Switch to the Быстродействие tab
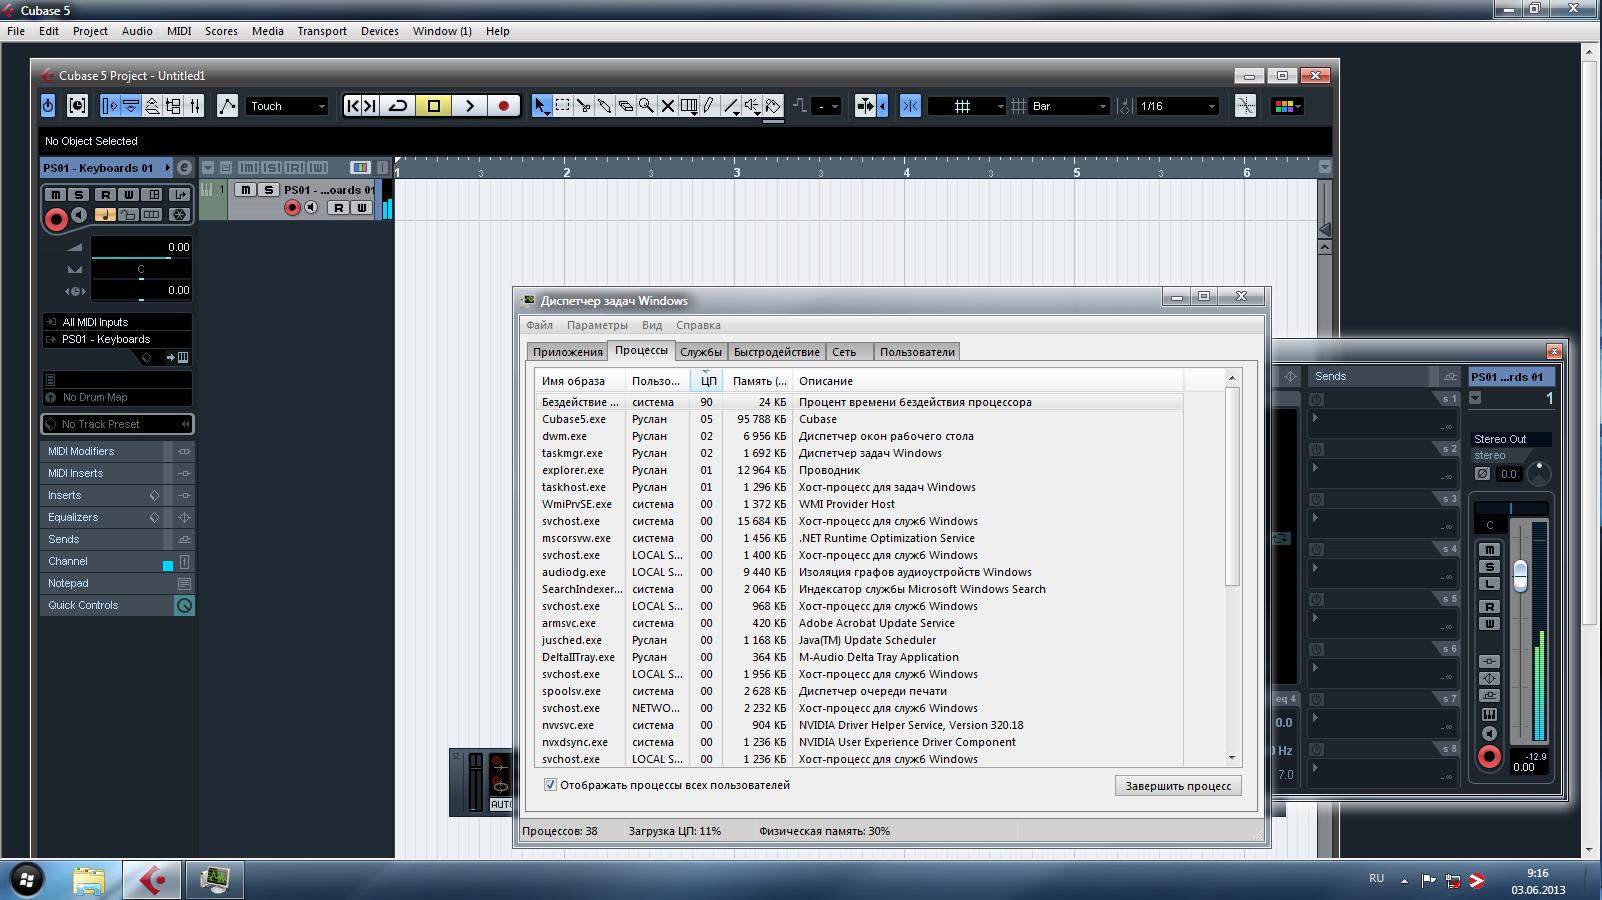This screenshot has width=1602, height=900. [x=776, y=352]
